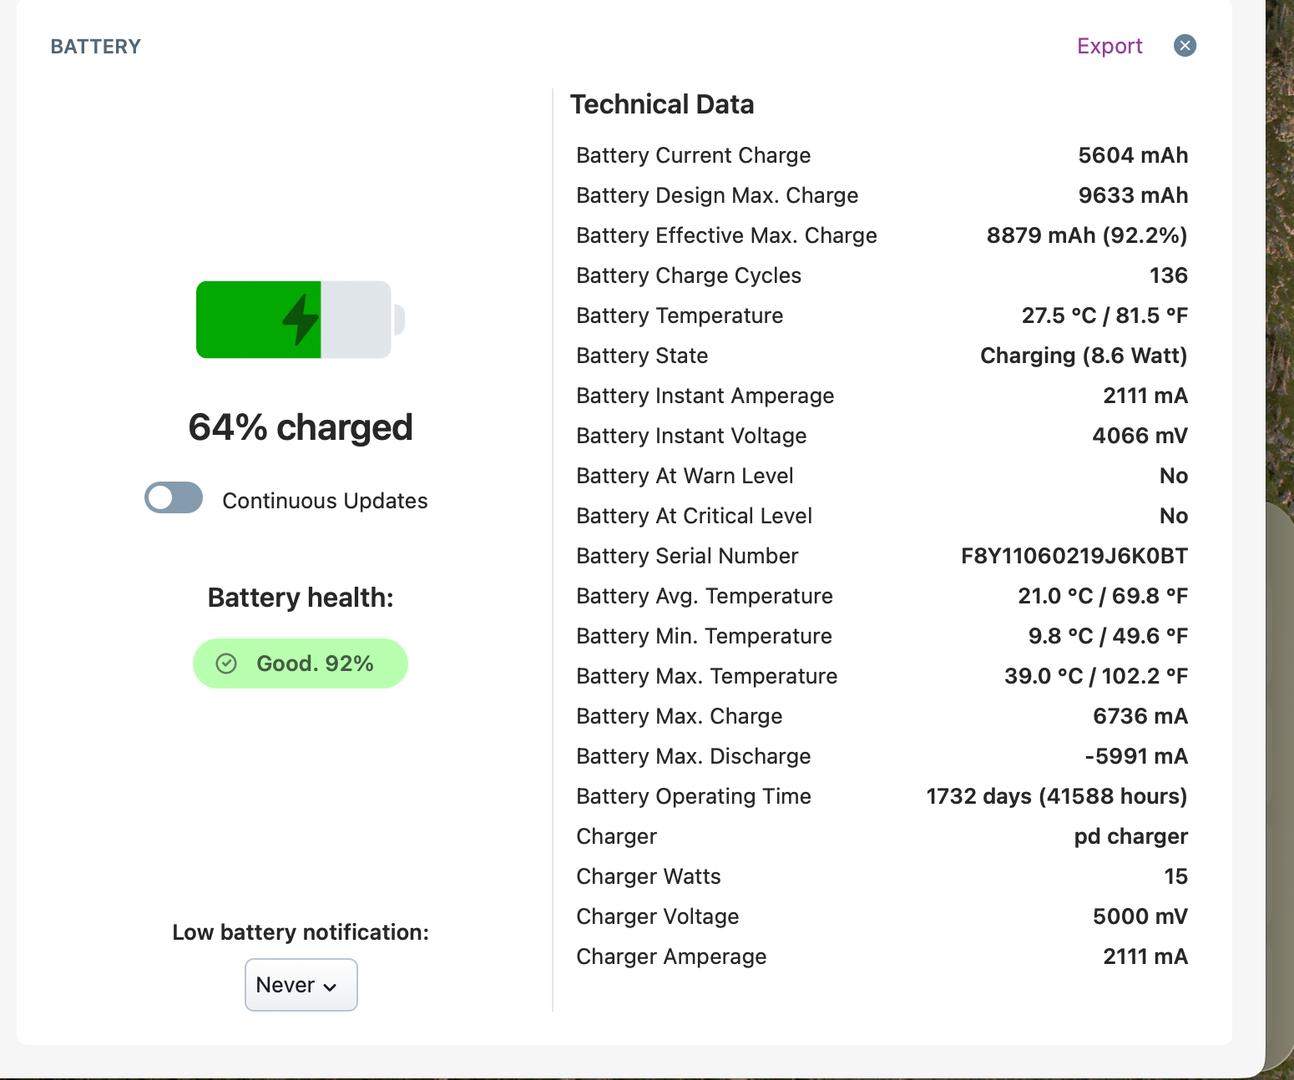Click the Charger Voltage value 5000 mV
Image resolution: width=1294 pixels, height=1080 pixels.
tap(1140, 916)
